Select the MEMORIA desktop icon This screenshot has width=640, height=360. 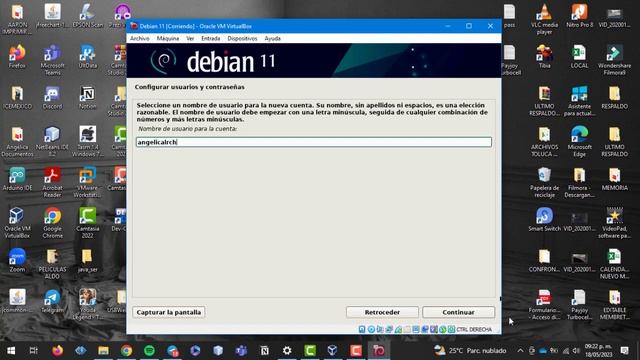[x=615, y=179]
